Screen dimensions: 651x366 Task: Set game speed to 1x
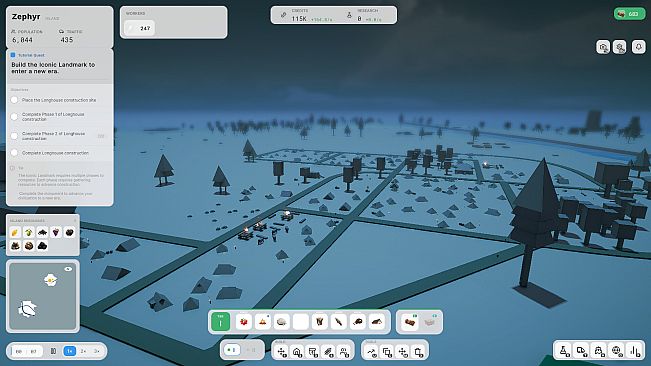70,351
